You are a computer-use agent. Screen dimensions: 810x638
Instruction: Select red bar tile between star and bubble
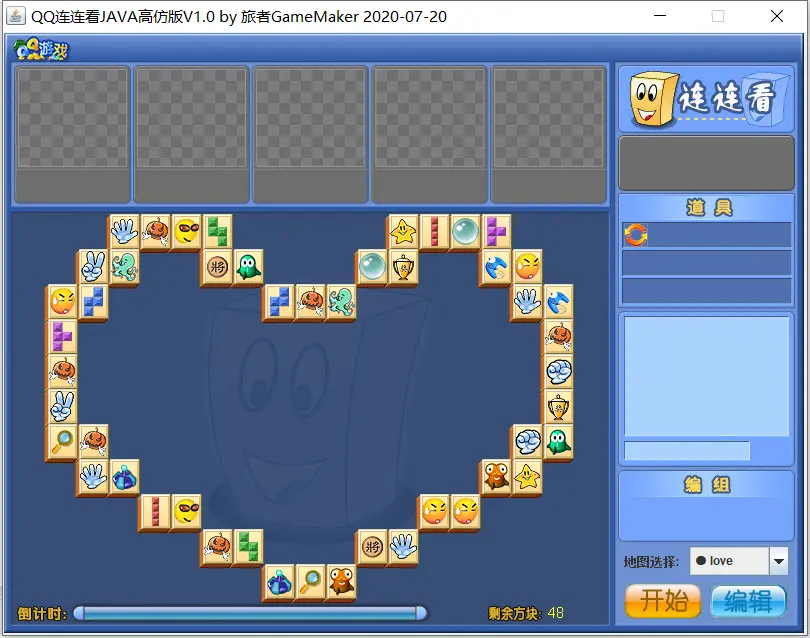pyautogui.click(x=434, y=231)
